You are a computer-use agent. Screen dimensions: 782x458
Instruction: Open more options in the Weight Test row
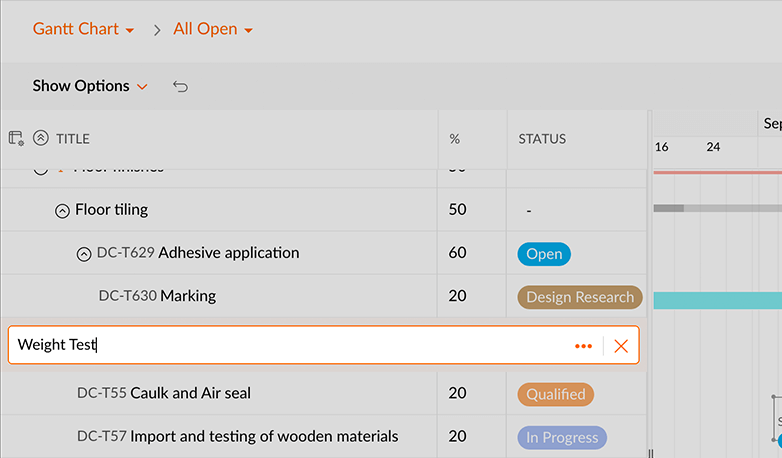[583, 346]
